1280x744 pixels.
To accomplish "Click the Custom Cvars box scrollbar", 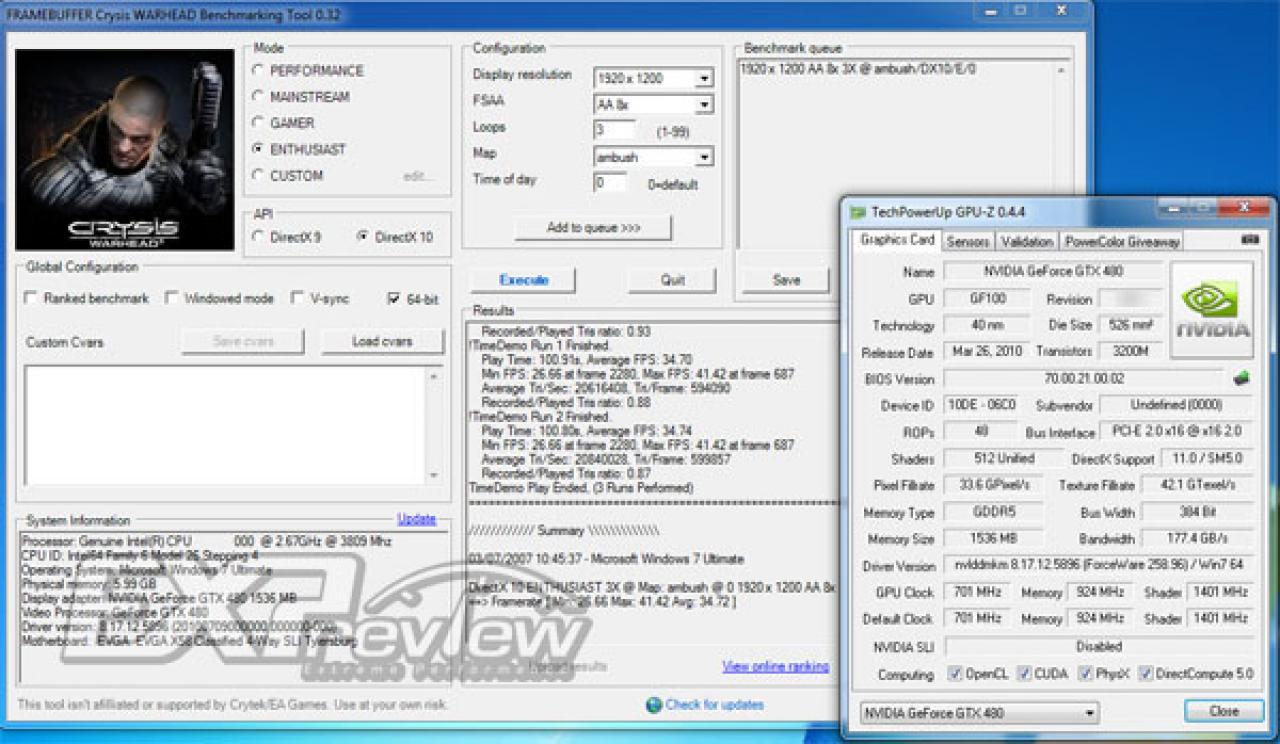I will pyautogui.click(x=434, y=425).
